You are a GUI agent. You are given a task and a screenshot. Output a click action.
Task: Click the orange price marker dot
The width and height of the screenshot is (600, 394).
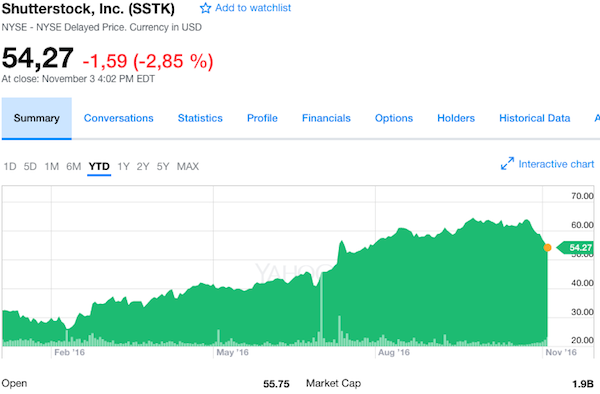pos(548,247)
